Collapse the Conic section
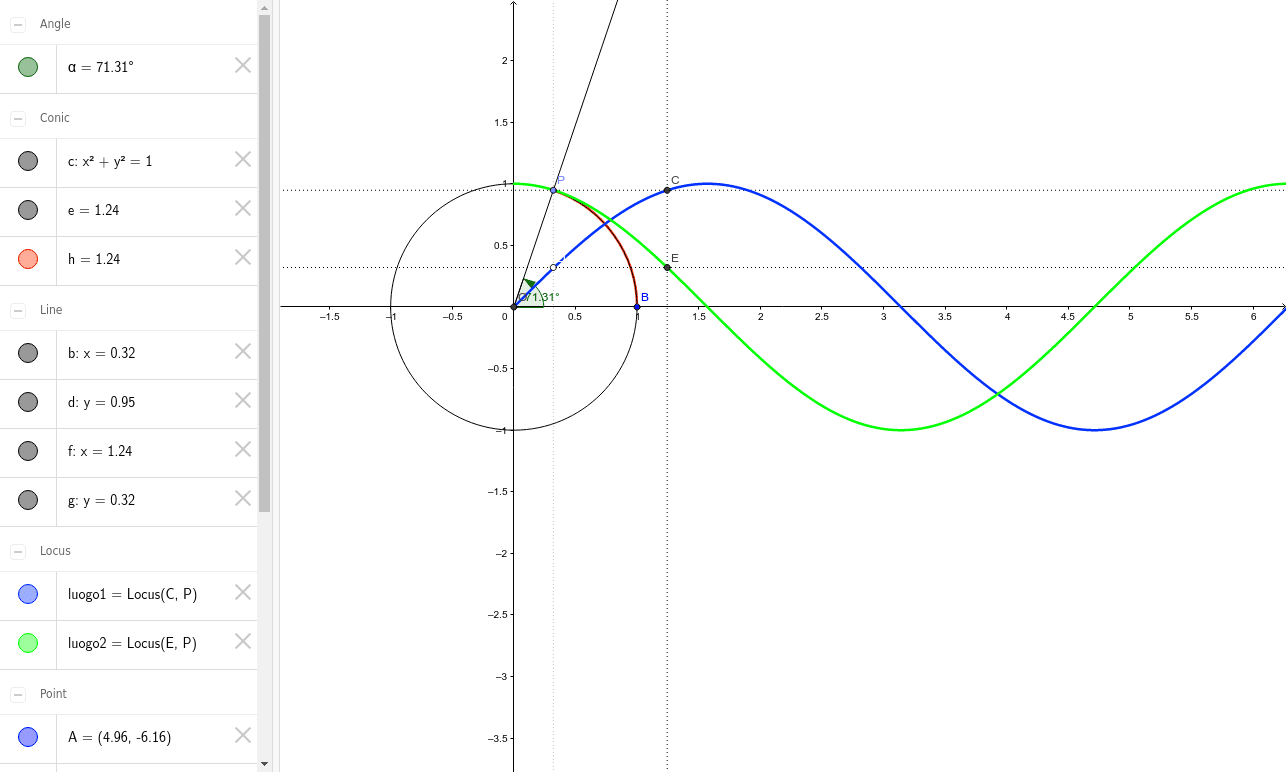Screen dimensions: 1288x774 [17, 117]
